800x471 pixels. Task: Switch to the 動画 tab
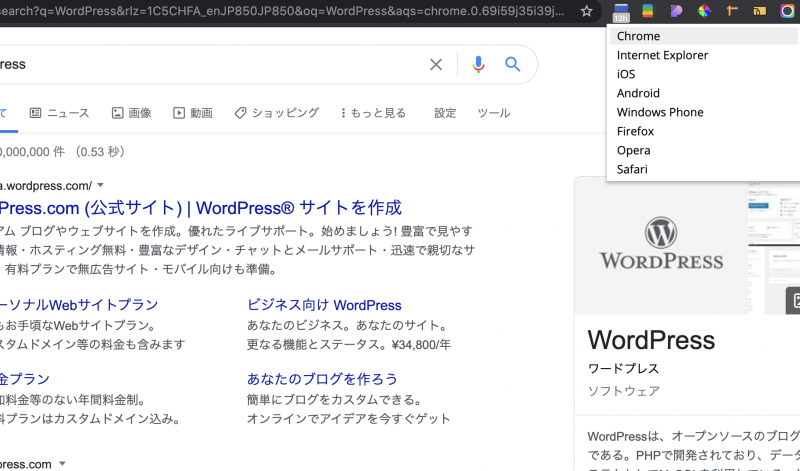(x=193, y=113)
